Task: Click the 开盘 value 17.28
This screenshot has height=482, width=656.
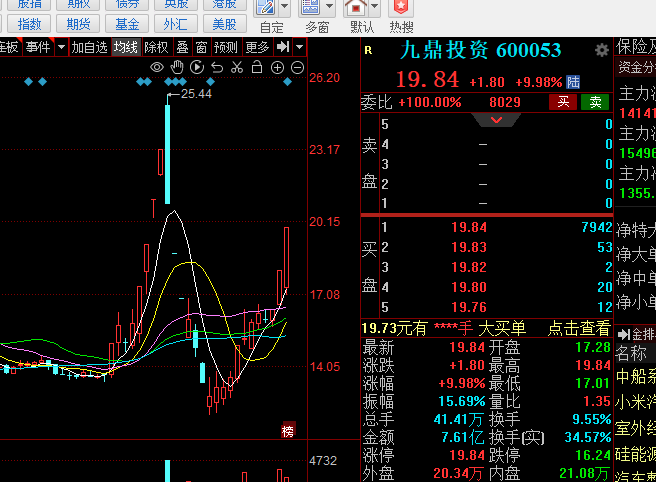Action: [x=593, y=347]
